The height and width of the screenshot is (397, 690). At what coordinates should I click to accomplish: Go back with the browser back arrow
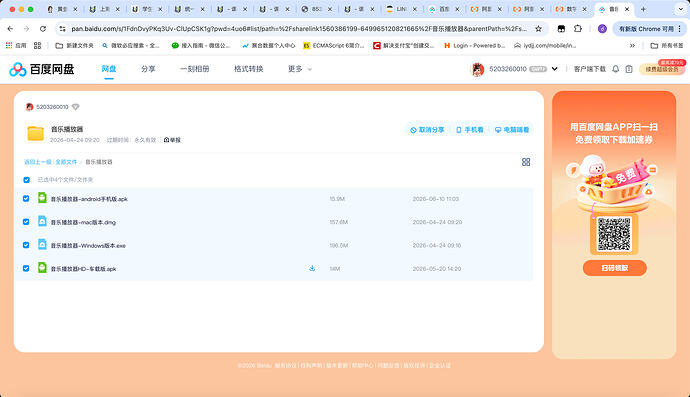pos(11,29)
